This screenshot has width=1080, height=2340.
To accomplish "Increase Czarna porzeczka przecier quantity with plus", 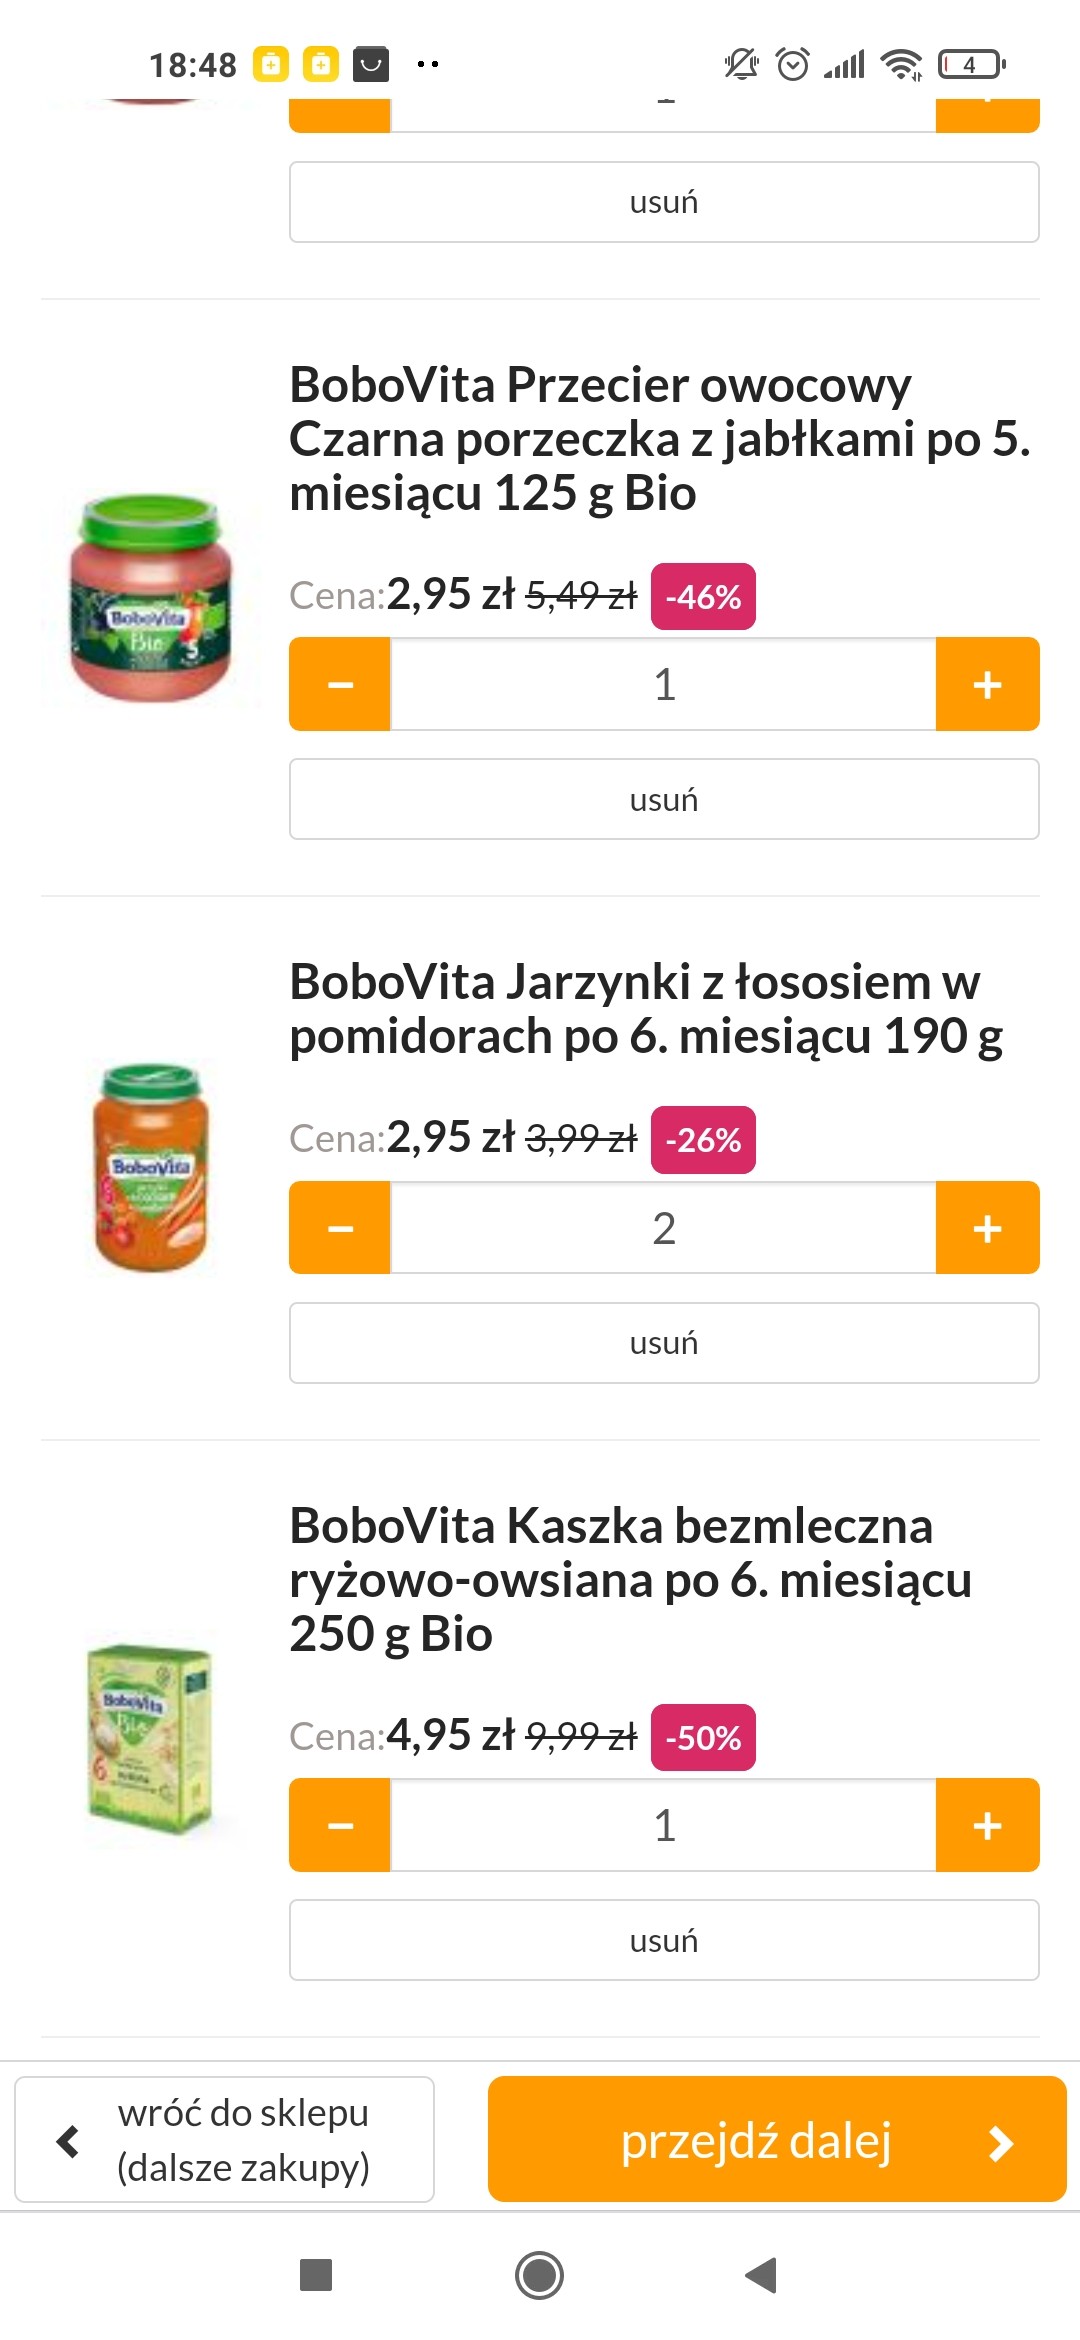I will (x=987, y=684).
